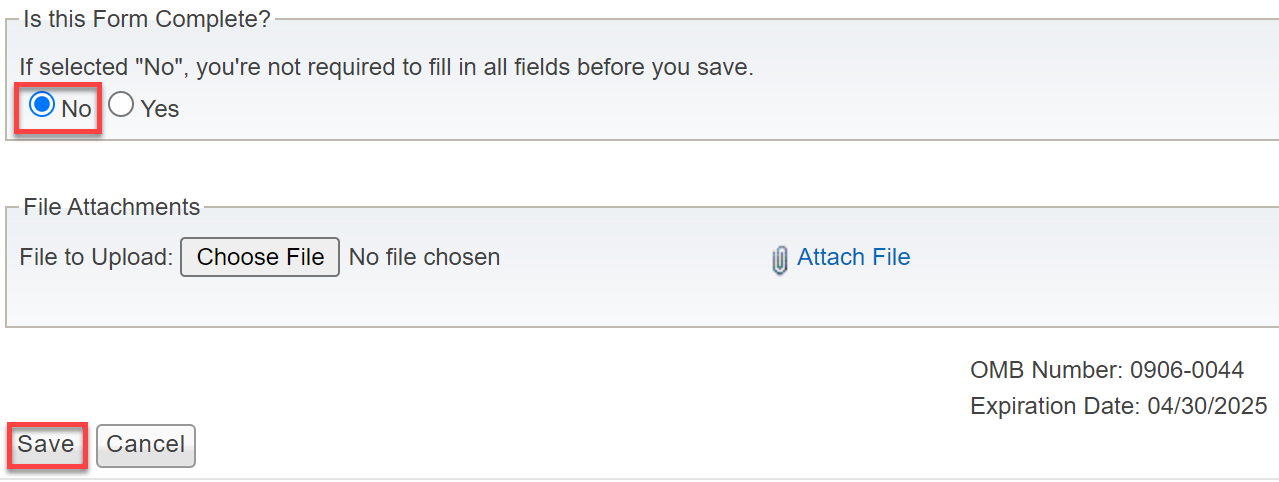Click the "File Attachments" section heading
This screenshot has height=482, width=1279.
click(112, 207)
